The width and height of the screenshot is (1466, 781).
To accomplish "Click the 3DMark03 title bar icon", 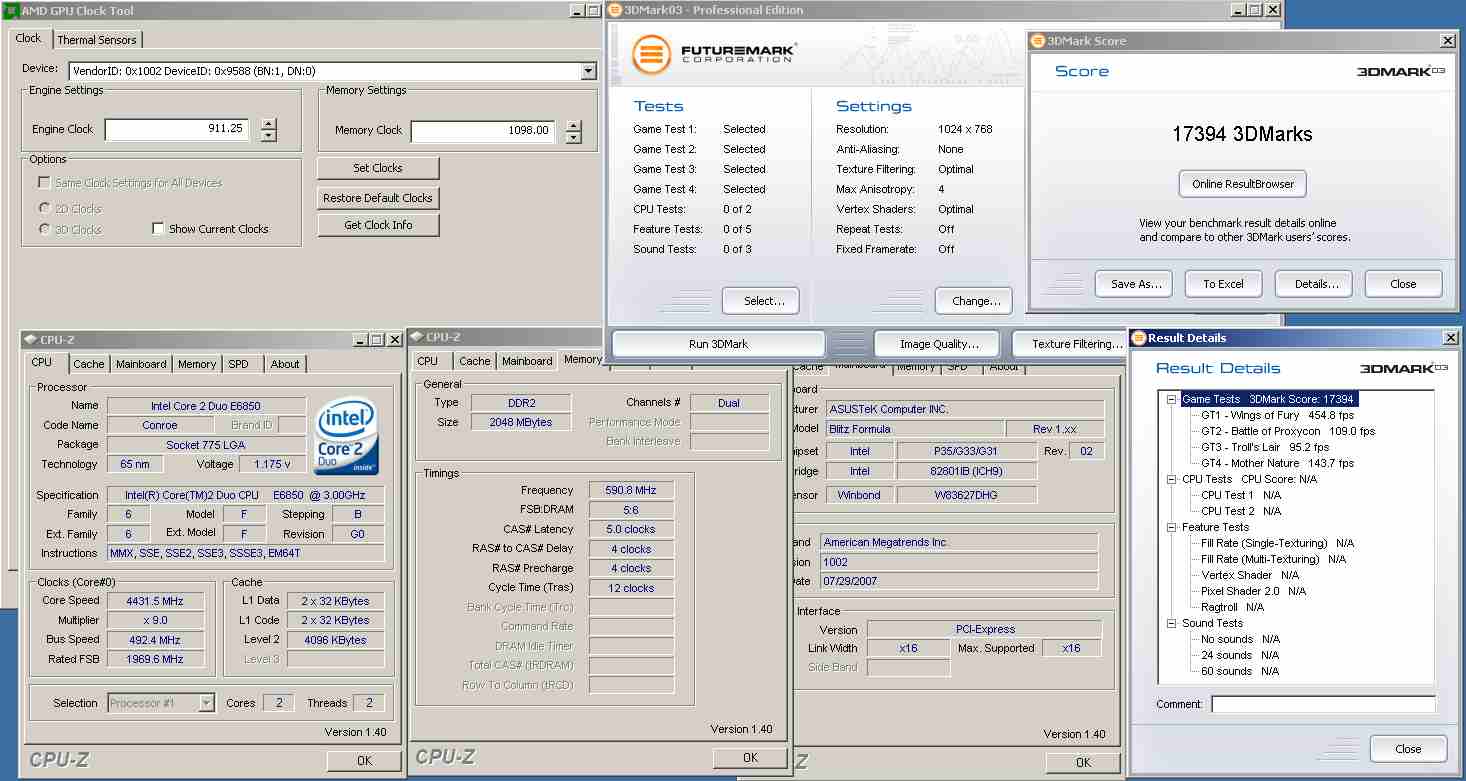I will 615,10.
